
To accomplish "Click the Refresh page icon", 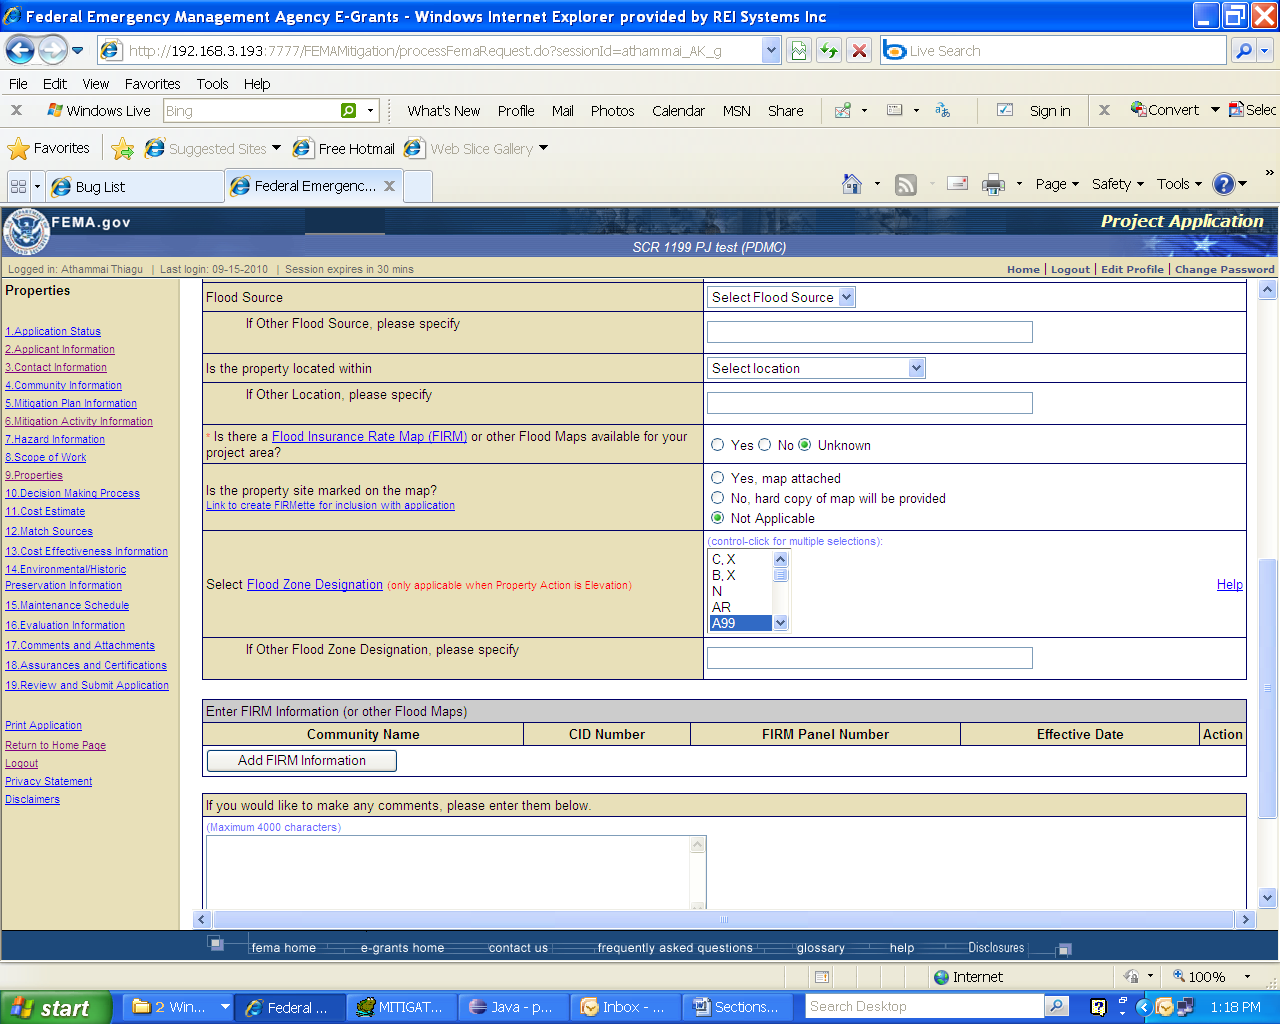I will click(x=829, y=50).
